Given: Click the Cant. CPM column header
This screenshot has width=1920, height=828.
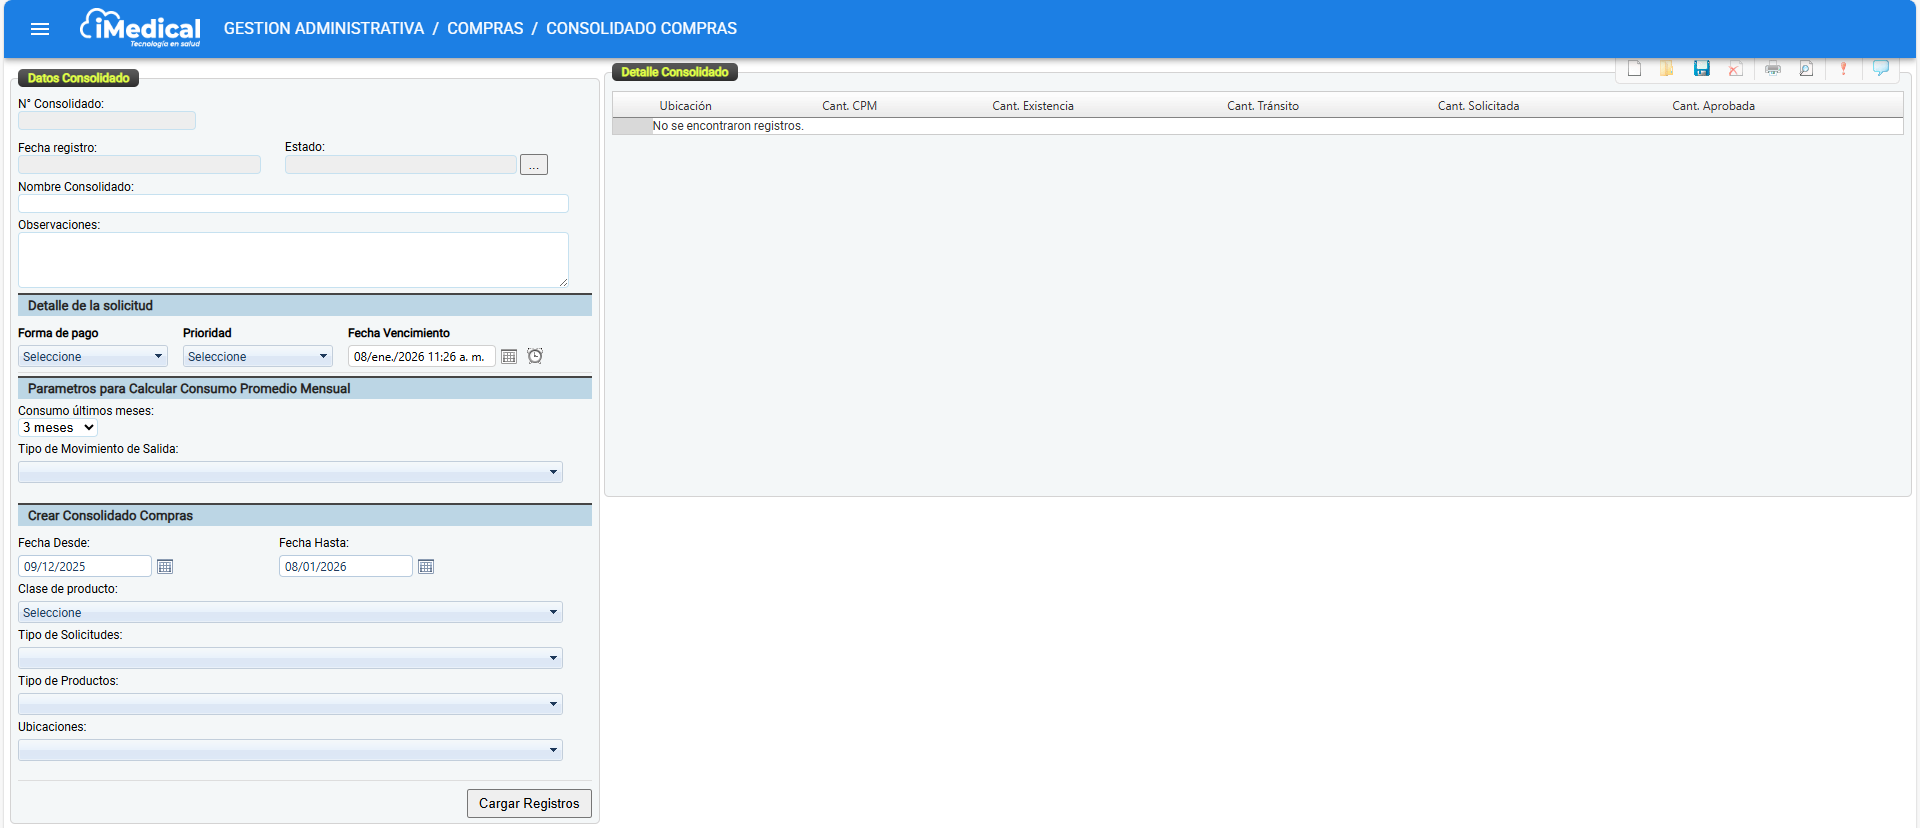Looking at the screenshot, I should [x=849, y=106].
